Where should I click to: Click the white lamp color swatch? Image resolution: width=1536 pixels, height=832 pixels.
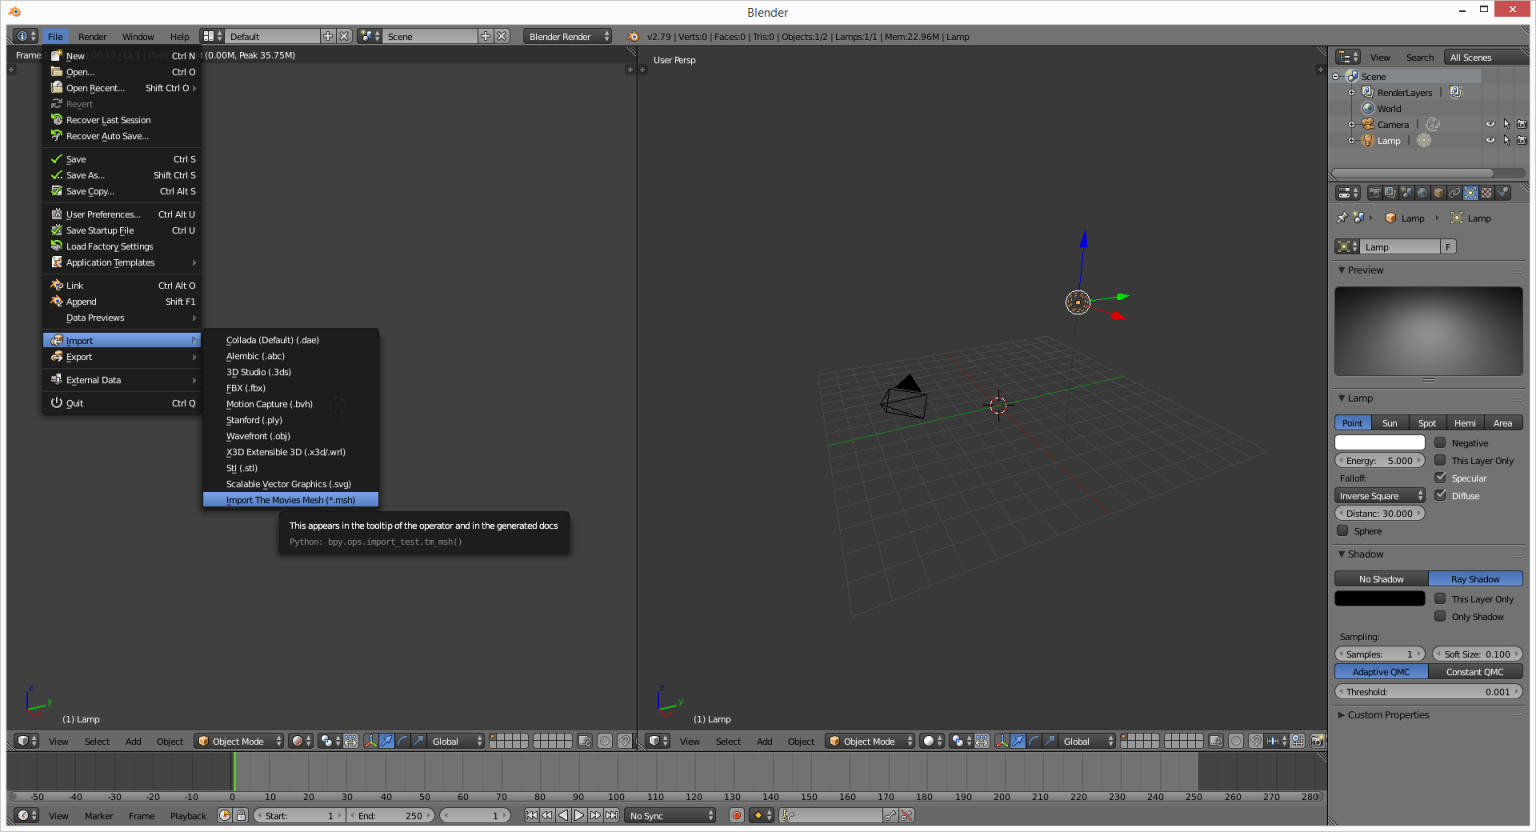(x=1380, y=442)
